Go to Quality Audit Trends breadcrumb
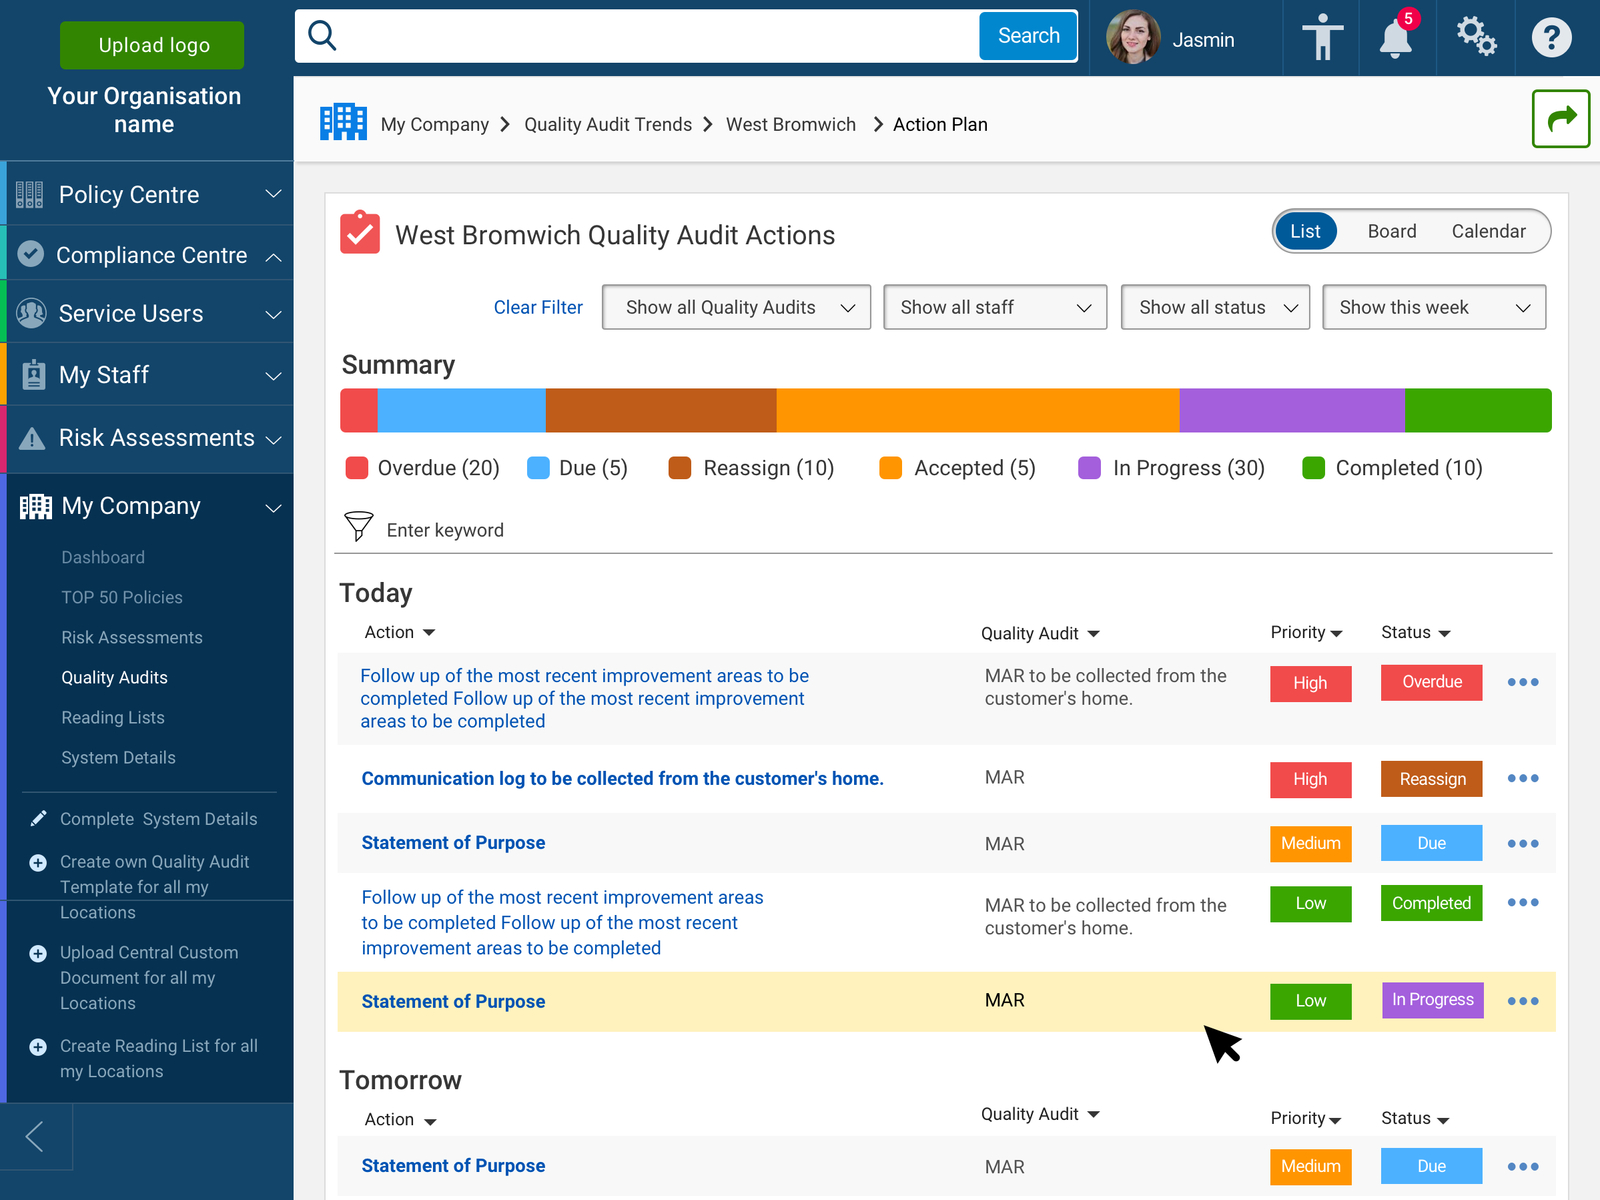This screenshot has height=1200, width=1600. pyautogui.click(x=608, y=124)
